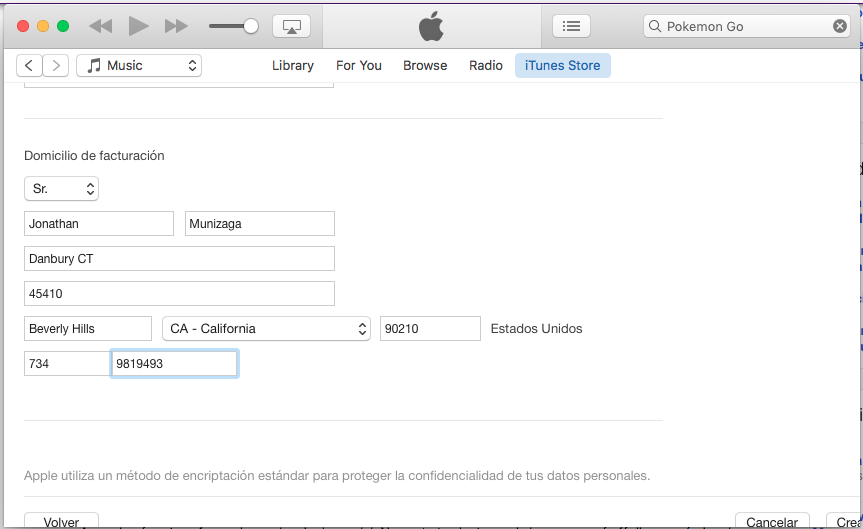
Task: Go forward with the right arrow
Action: tap(56, 66)
